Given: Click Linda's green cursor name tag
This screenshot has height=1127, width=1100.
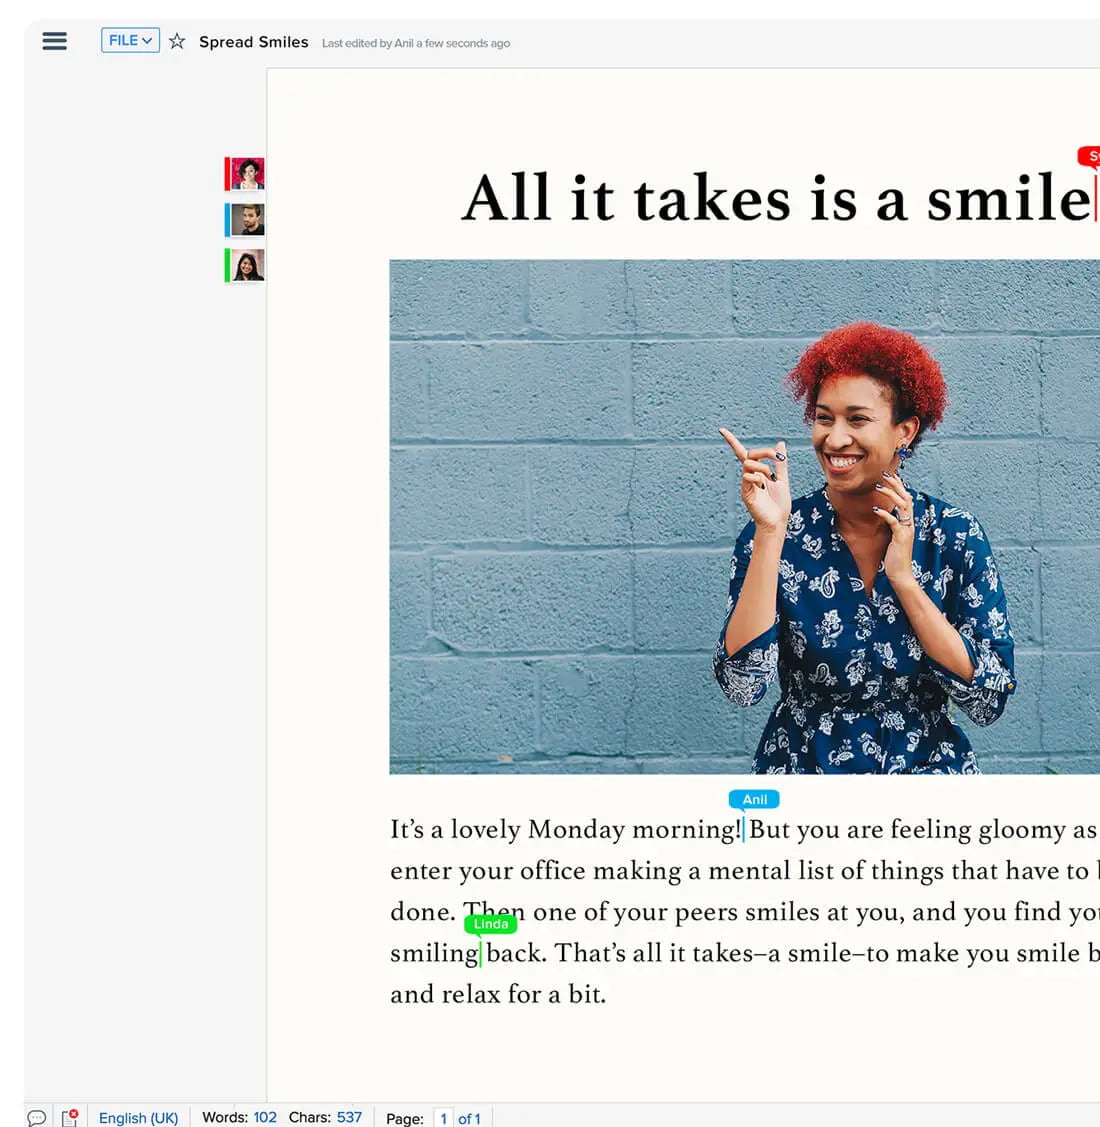Looking at the screenshot, I should point(490,924).
